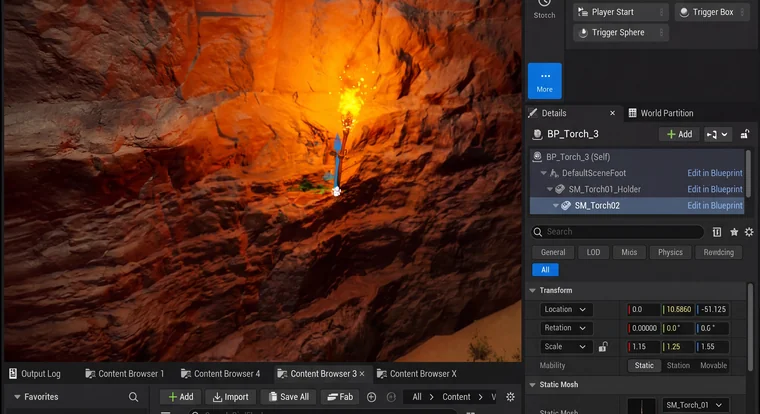Toggle the Details panel lock icon

pyautogui.click(x=744, y=134)
